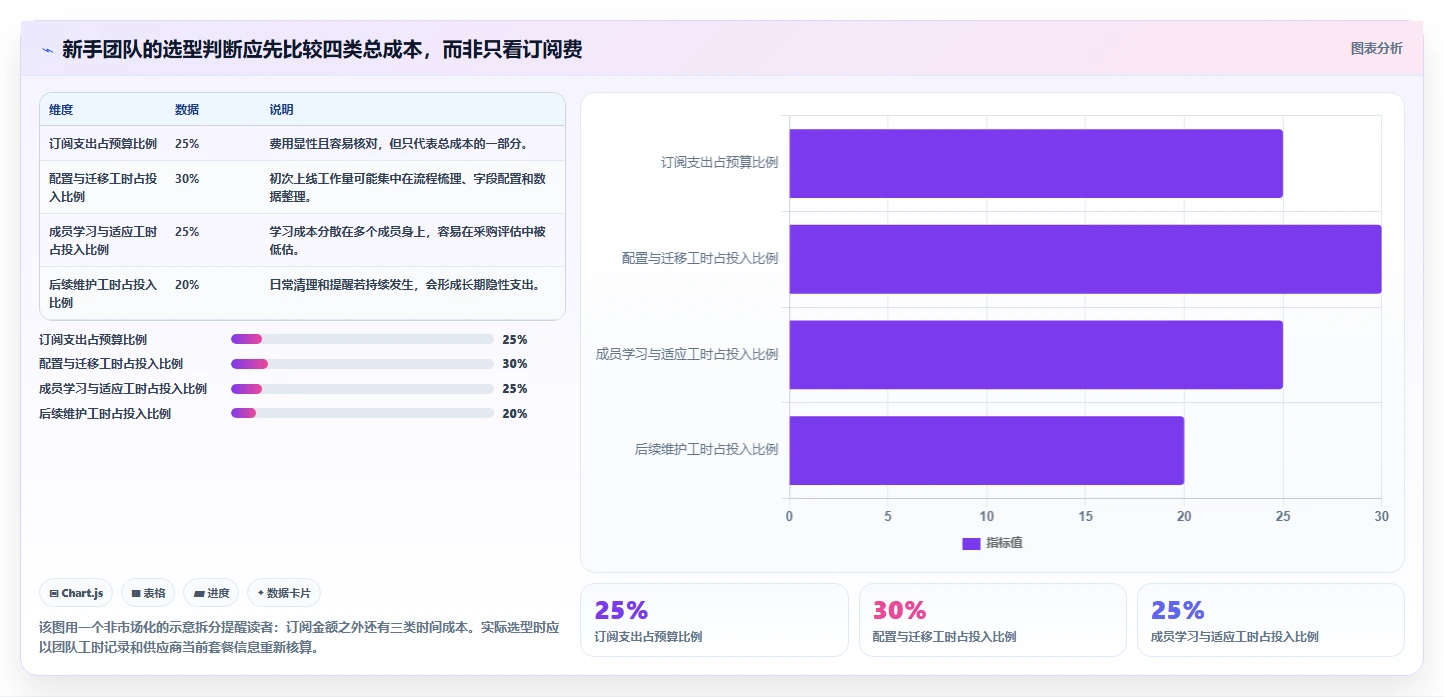Click 后续维护工时占投入比例 in the table
This screenshot has width=1444, height=697.
coord(103,294)
